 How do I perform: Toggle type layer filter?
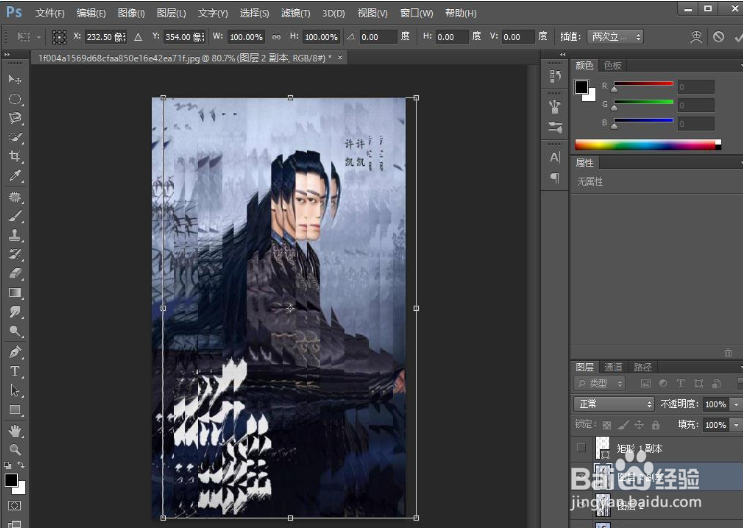(680, 383)
